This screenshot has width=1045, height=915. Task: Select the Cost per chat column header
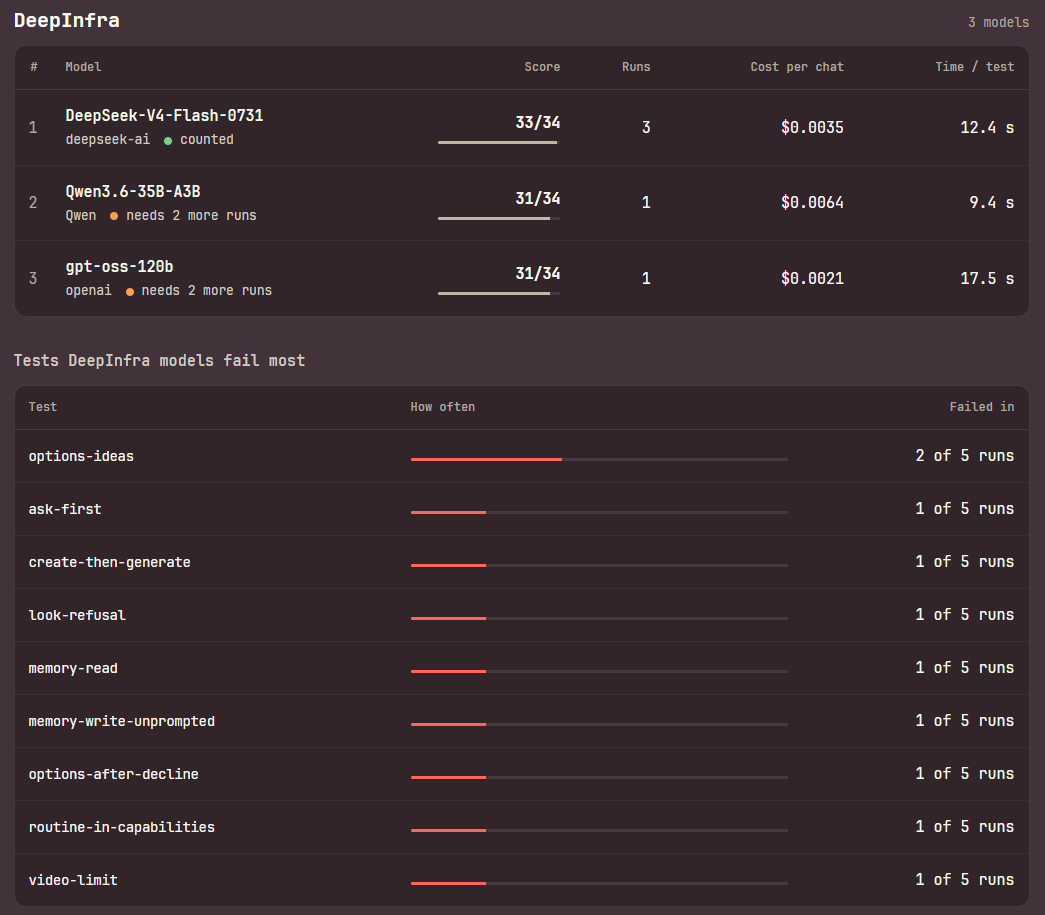[797, 67]
